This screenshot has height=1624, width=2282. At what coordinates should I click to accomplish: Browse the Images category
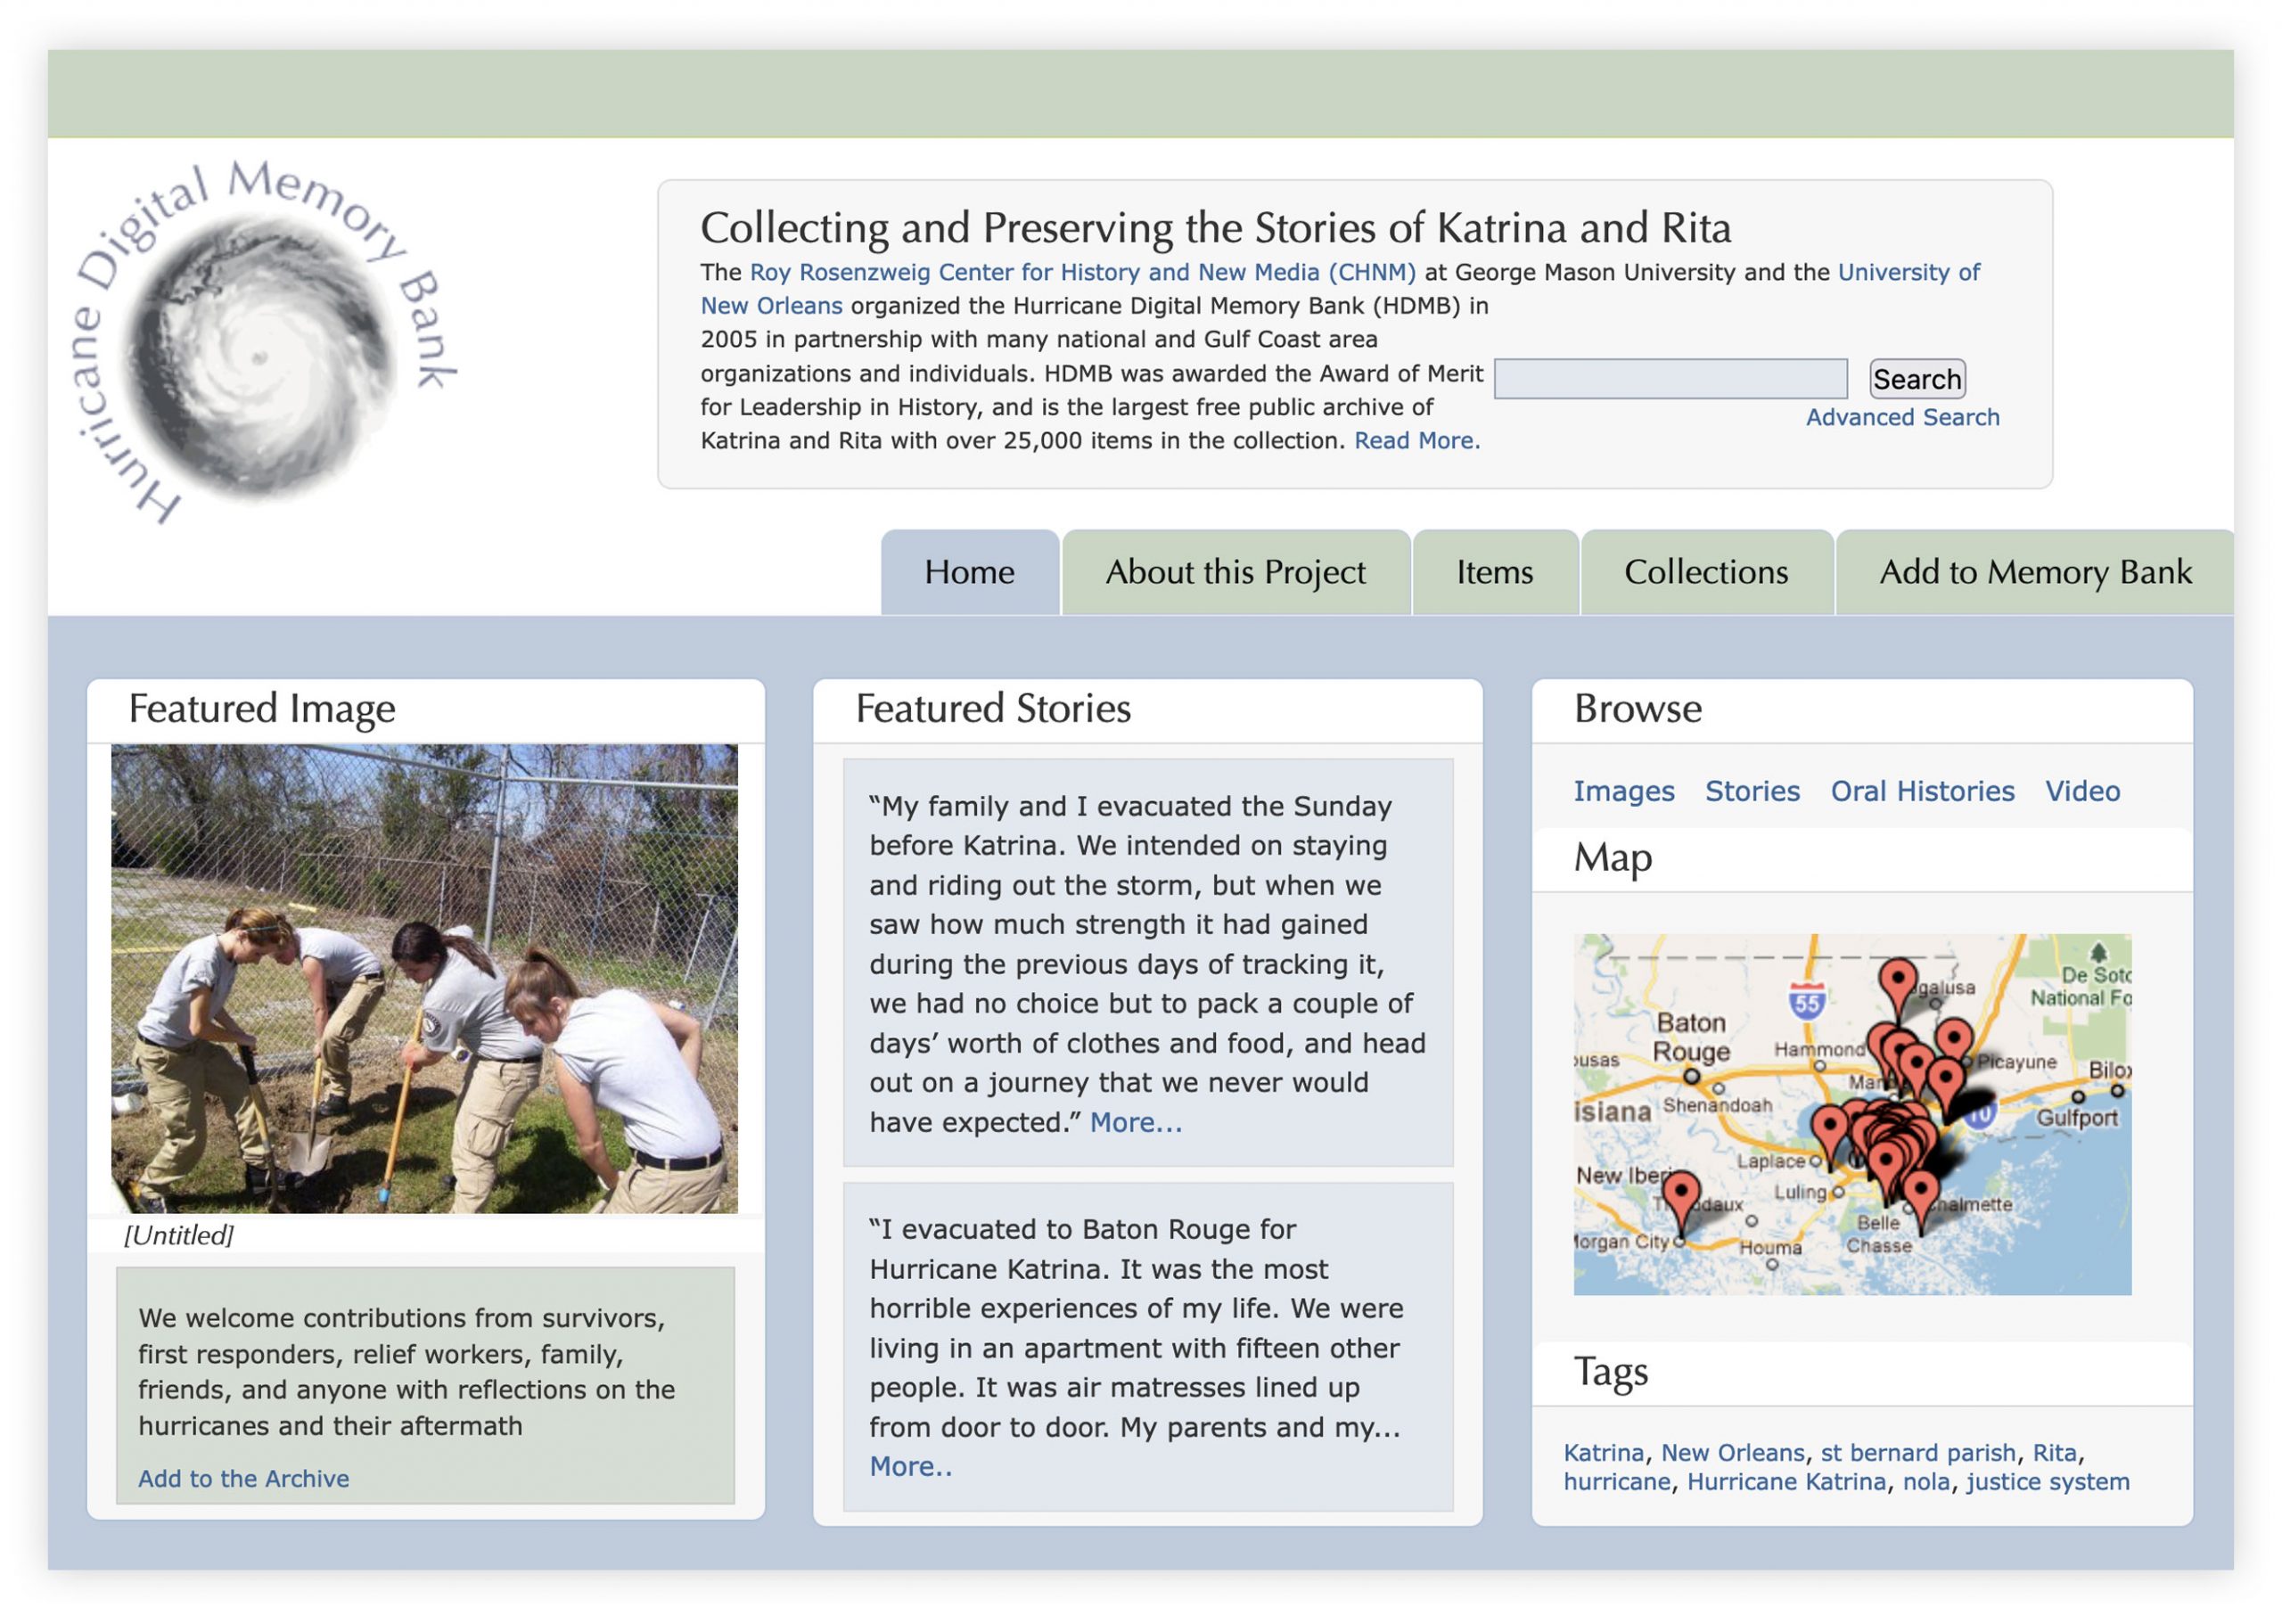[1623, 791]
